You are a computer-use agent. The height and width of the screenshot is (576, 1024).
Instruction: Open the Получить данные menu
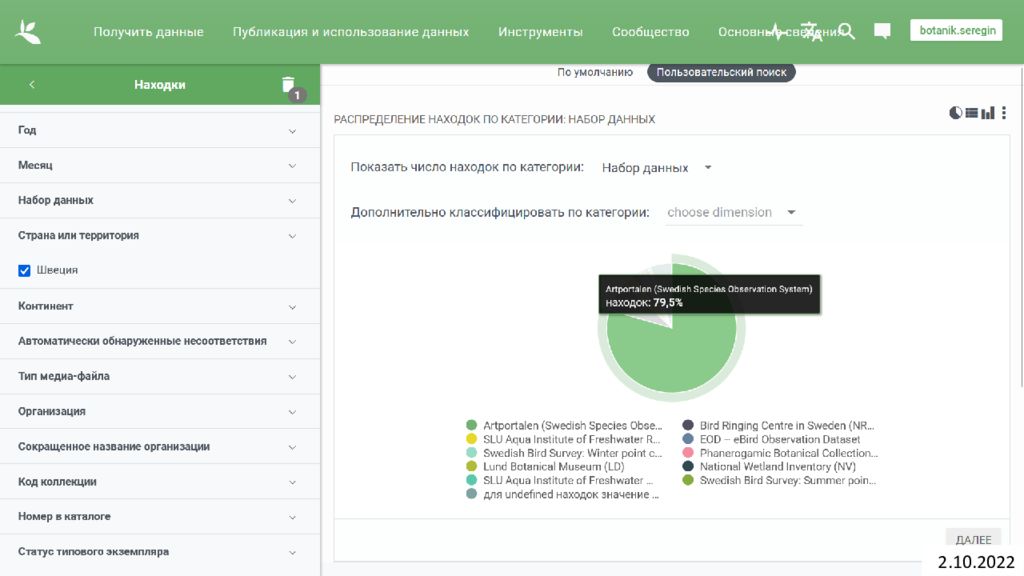coord(148,31)
